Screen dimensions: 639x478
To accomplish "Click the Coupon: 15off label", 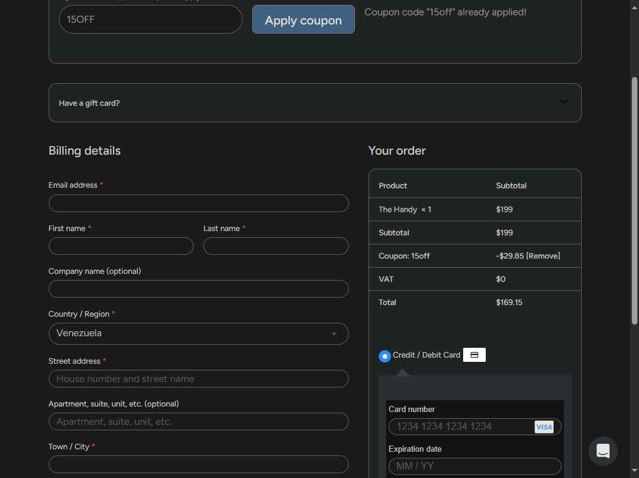I will point(404,256).
